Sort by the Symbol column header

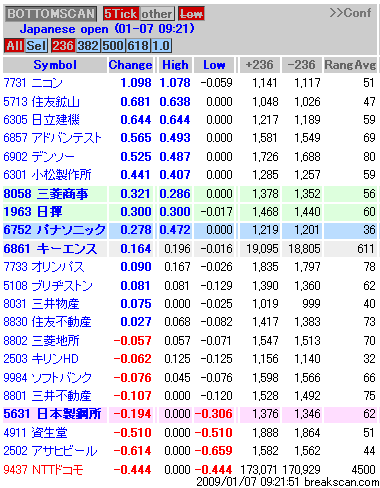coord(55,65)
